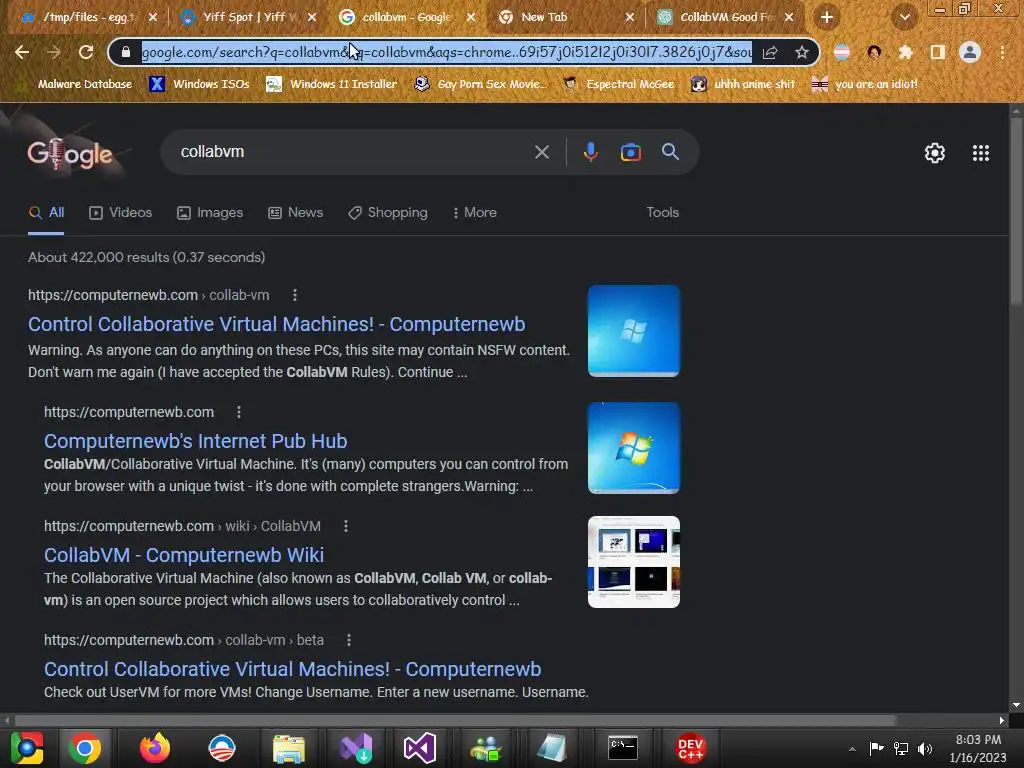Select the Videos search filter
Screen dimensions: 1024x768
point(121,213)
